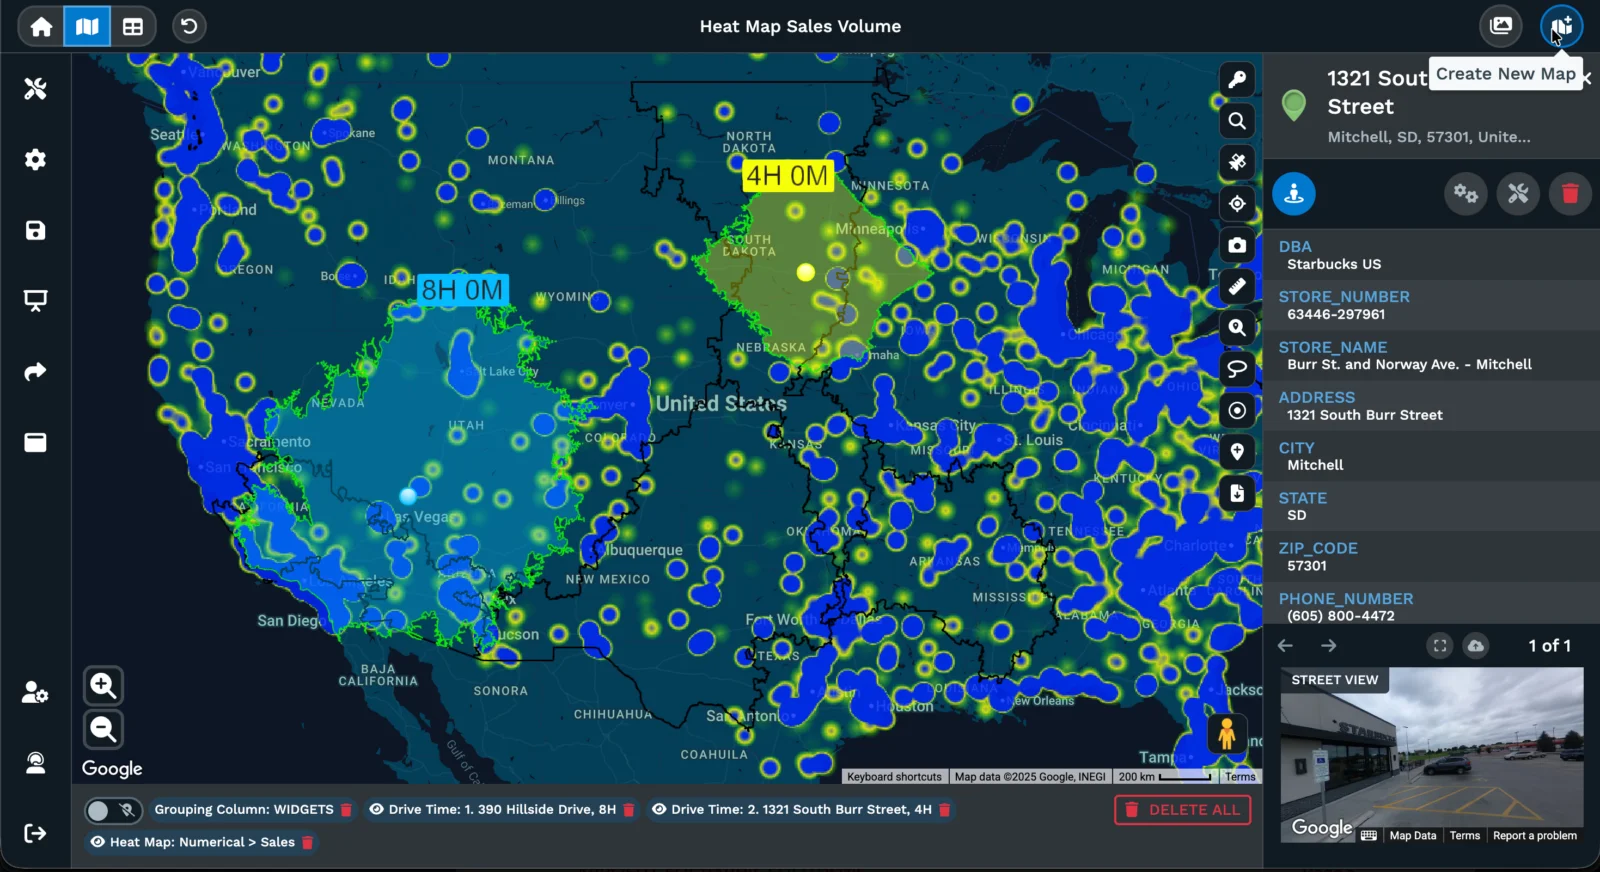Screen dimensions: 1600x872
Task: Switch to the Map view tab
Action: click(x=87, y=27)
